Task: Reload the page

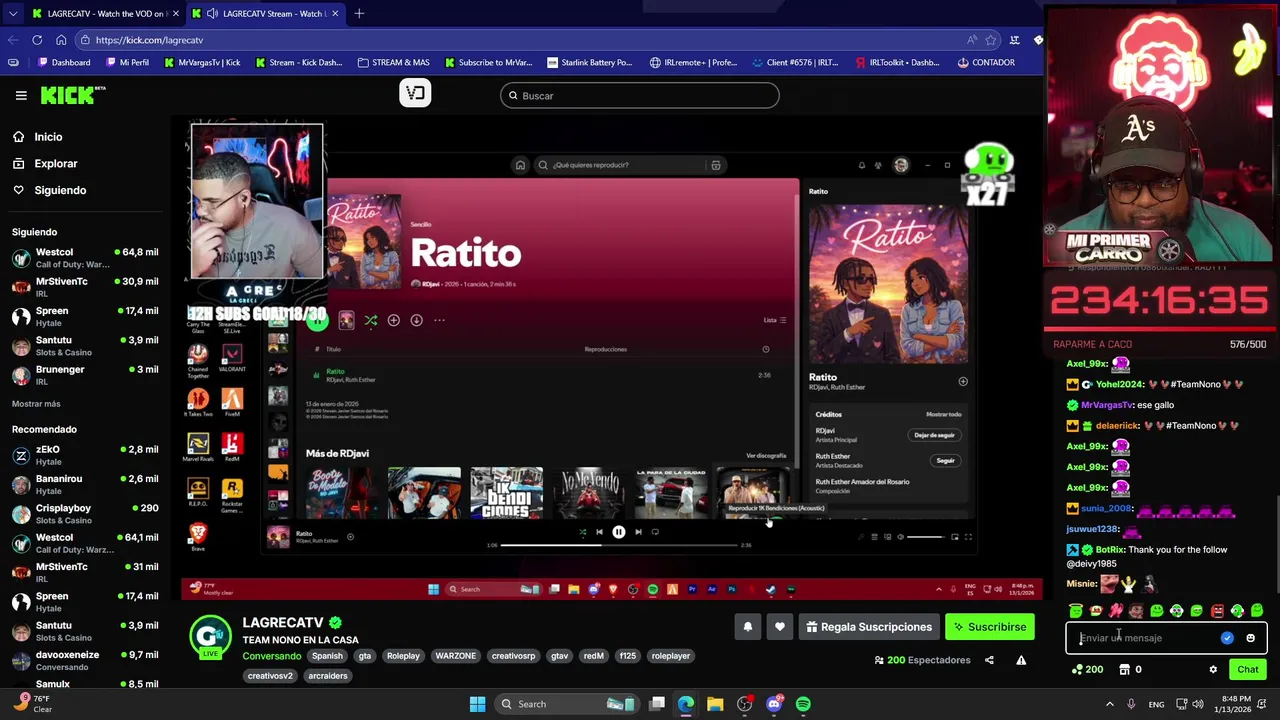Action: point(37,40)
